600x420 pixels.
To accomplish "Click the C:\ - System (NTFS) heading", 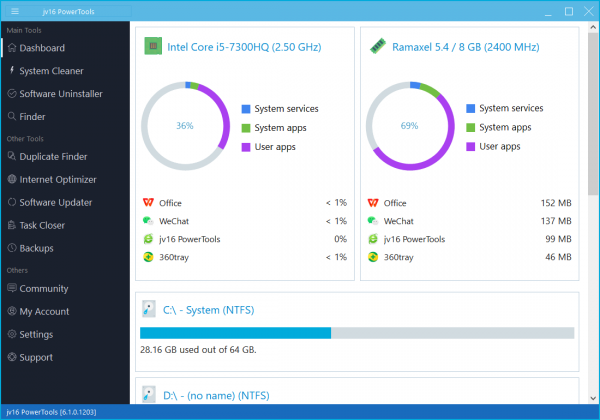I will (x=209, y=310).
